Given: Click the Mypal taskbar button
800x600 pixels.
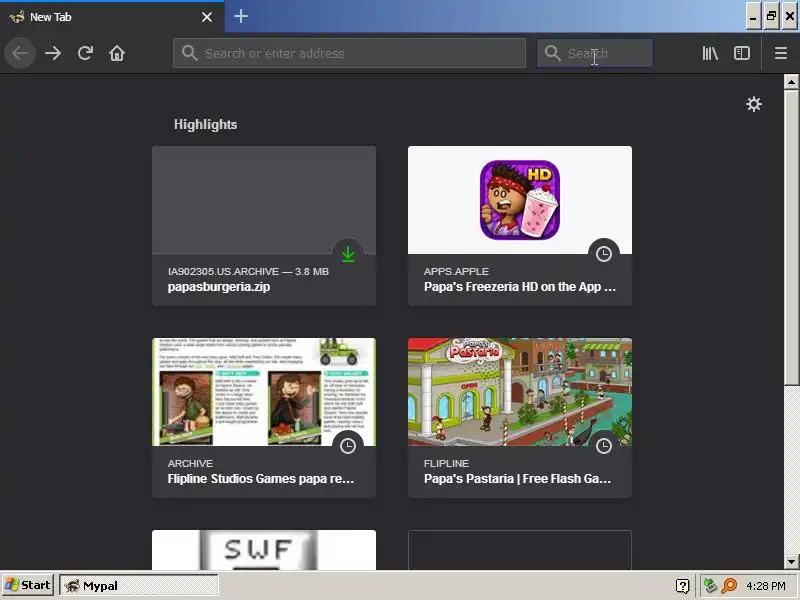Looking at the screenshot, I should click(x=139, y=585).
